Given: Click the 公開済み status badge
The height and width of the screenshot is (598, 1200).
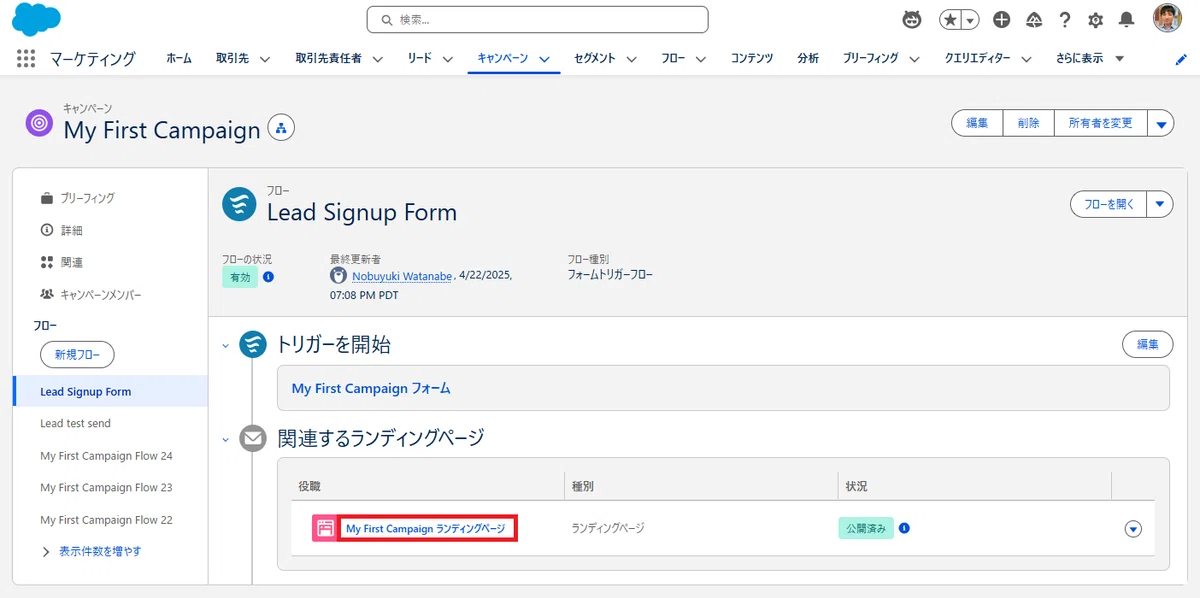Looking at the screenshot, I should tap(865, 528).
